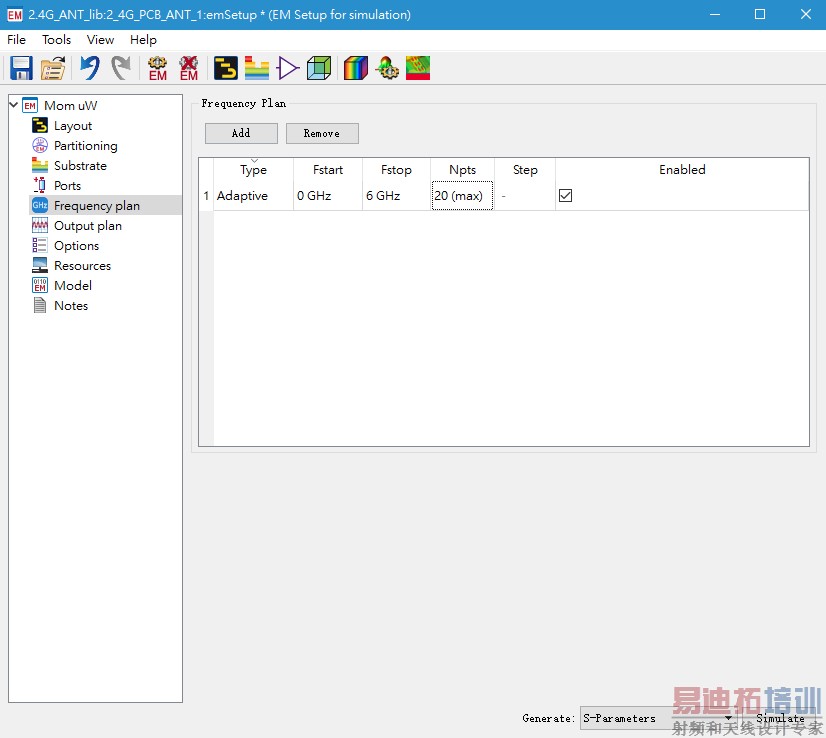This screenshot has width=826, height=738.
Task: Open the Tools menu
Action: 56,40
